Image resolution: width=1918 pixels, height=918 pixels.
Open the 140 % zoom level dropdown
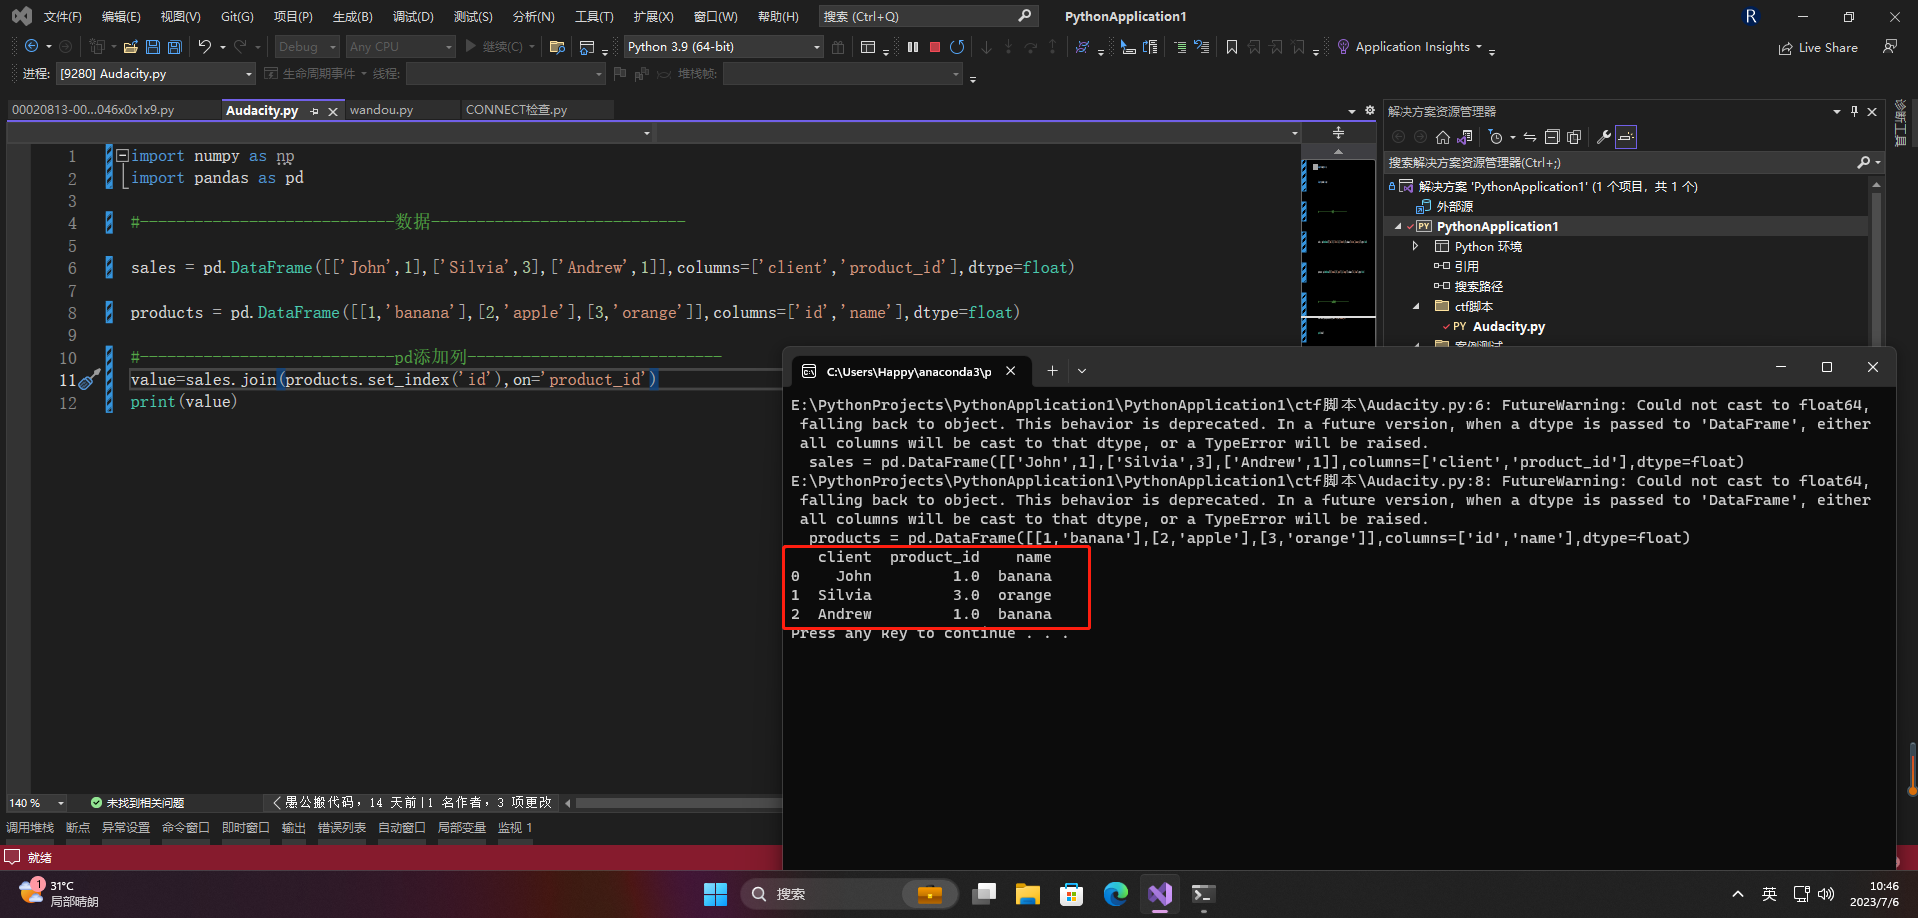click(x=36, y=803)
